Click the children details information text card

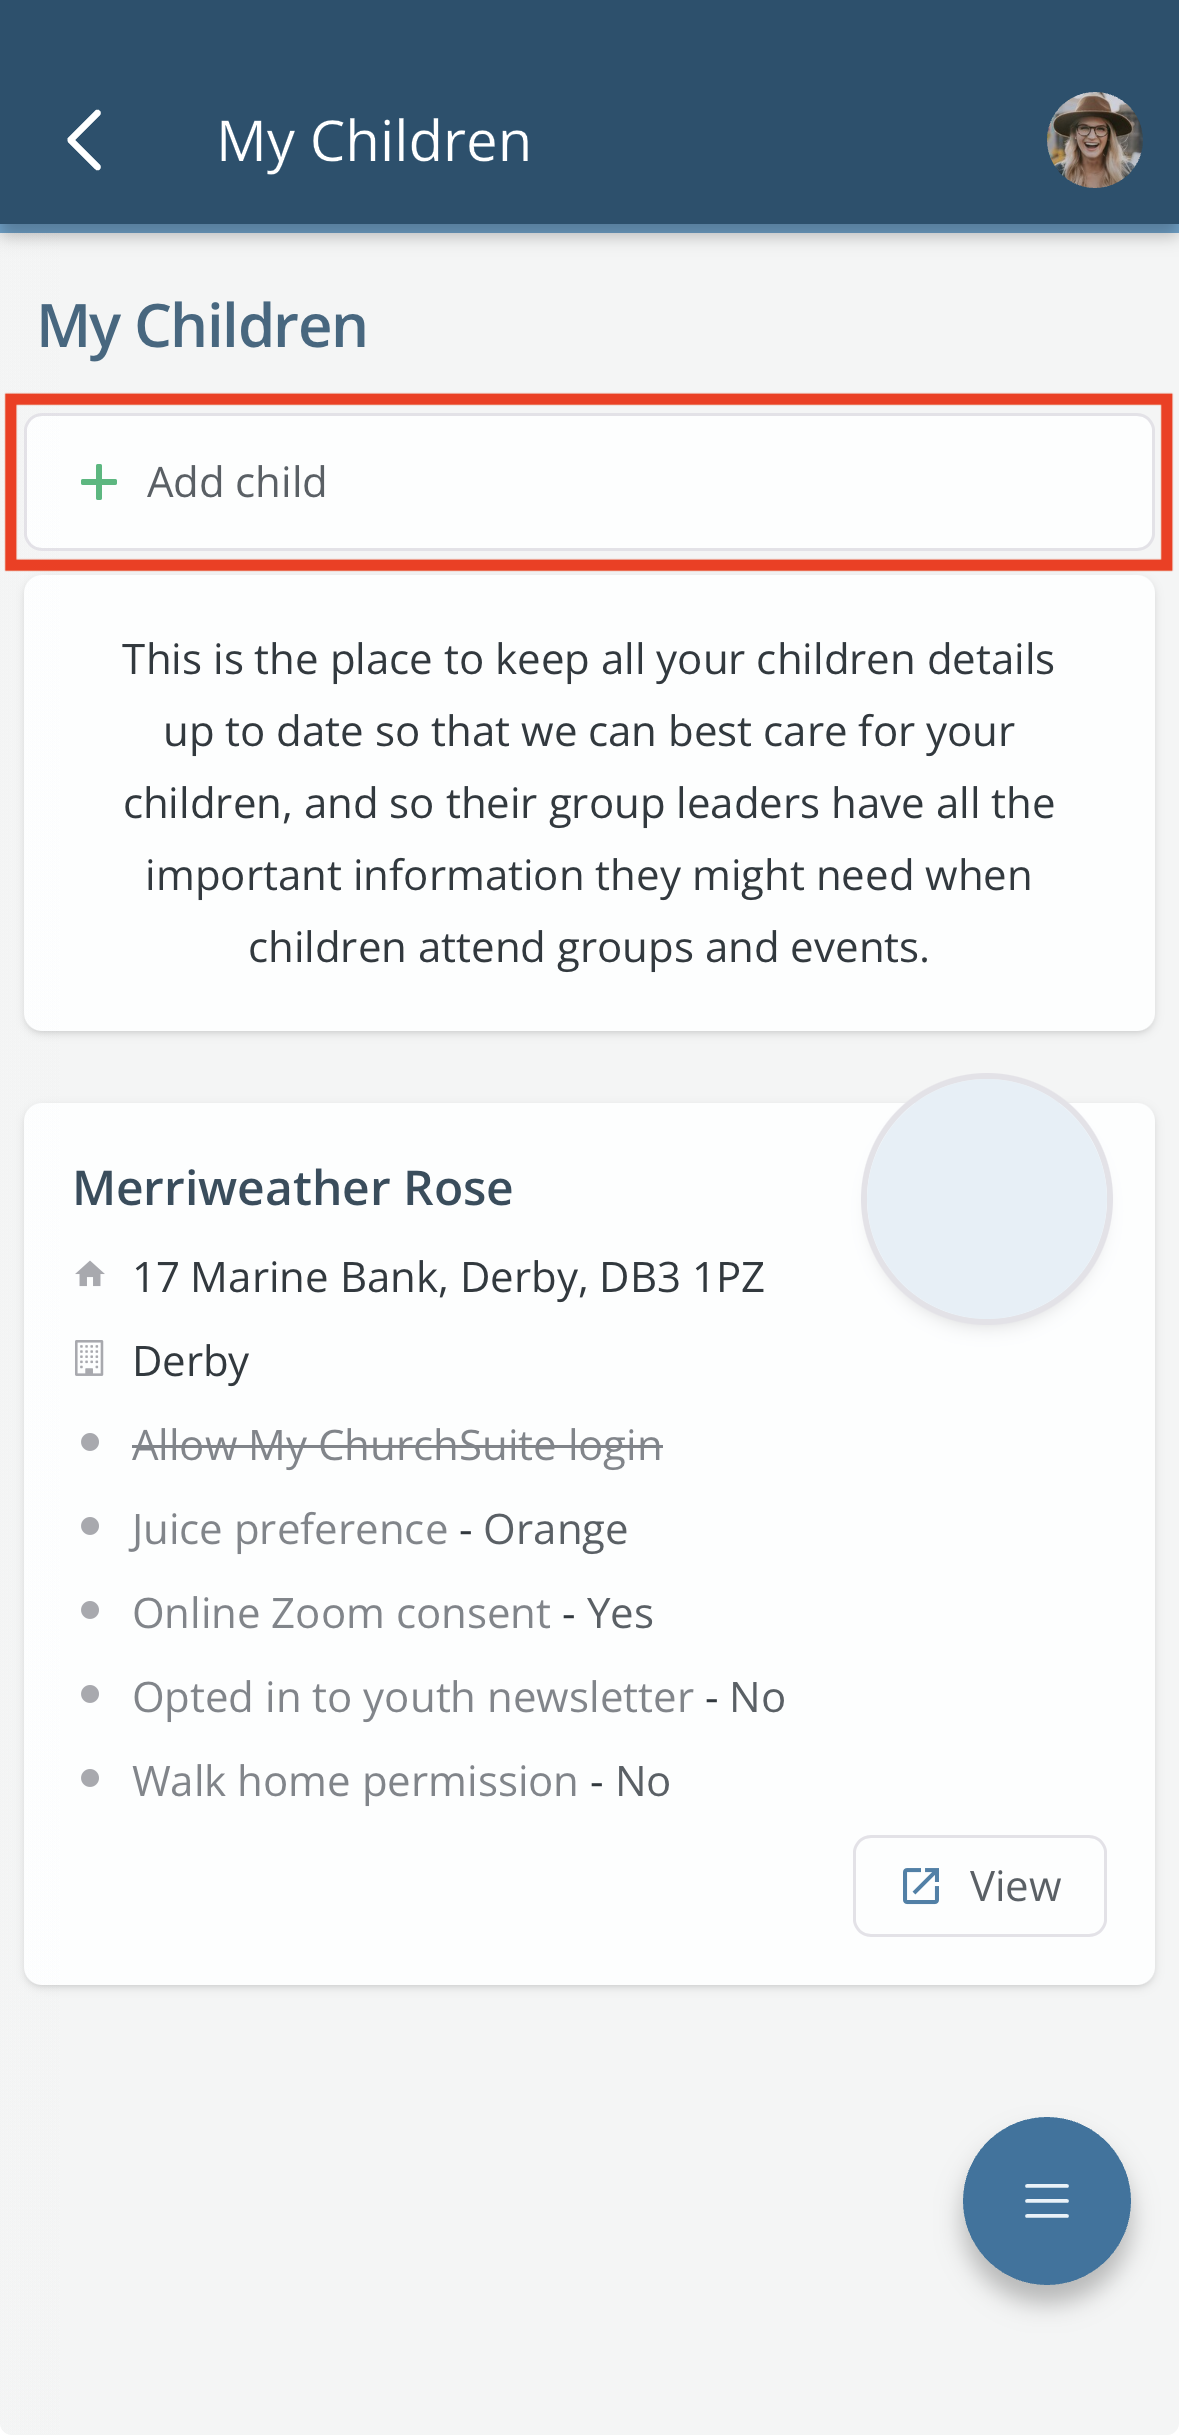[589, 803]
